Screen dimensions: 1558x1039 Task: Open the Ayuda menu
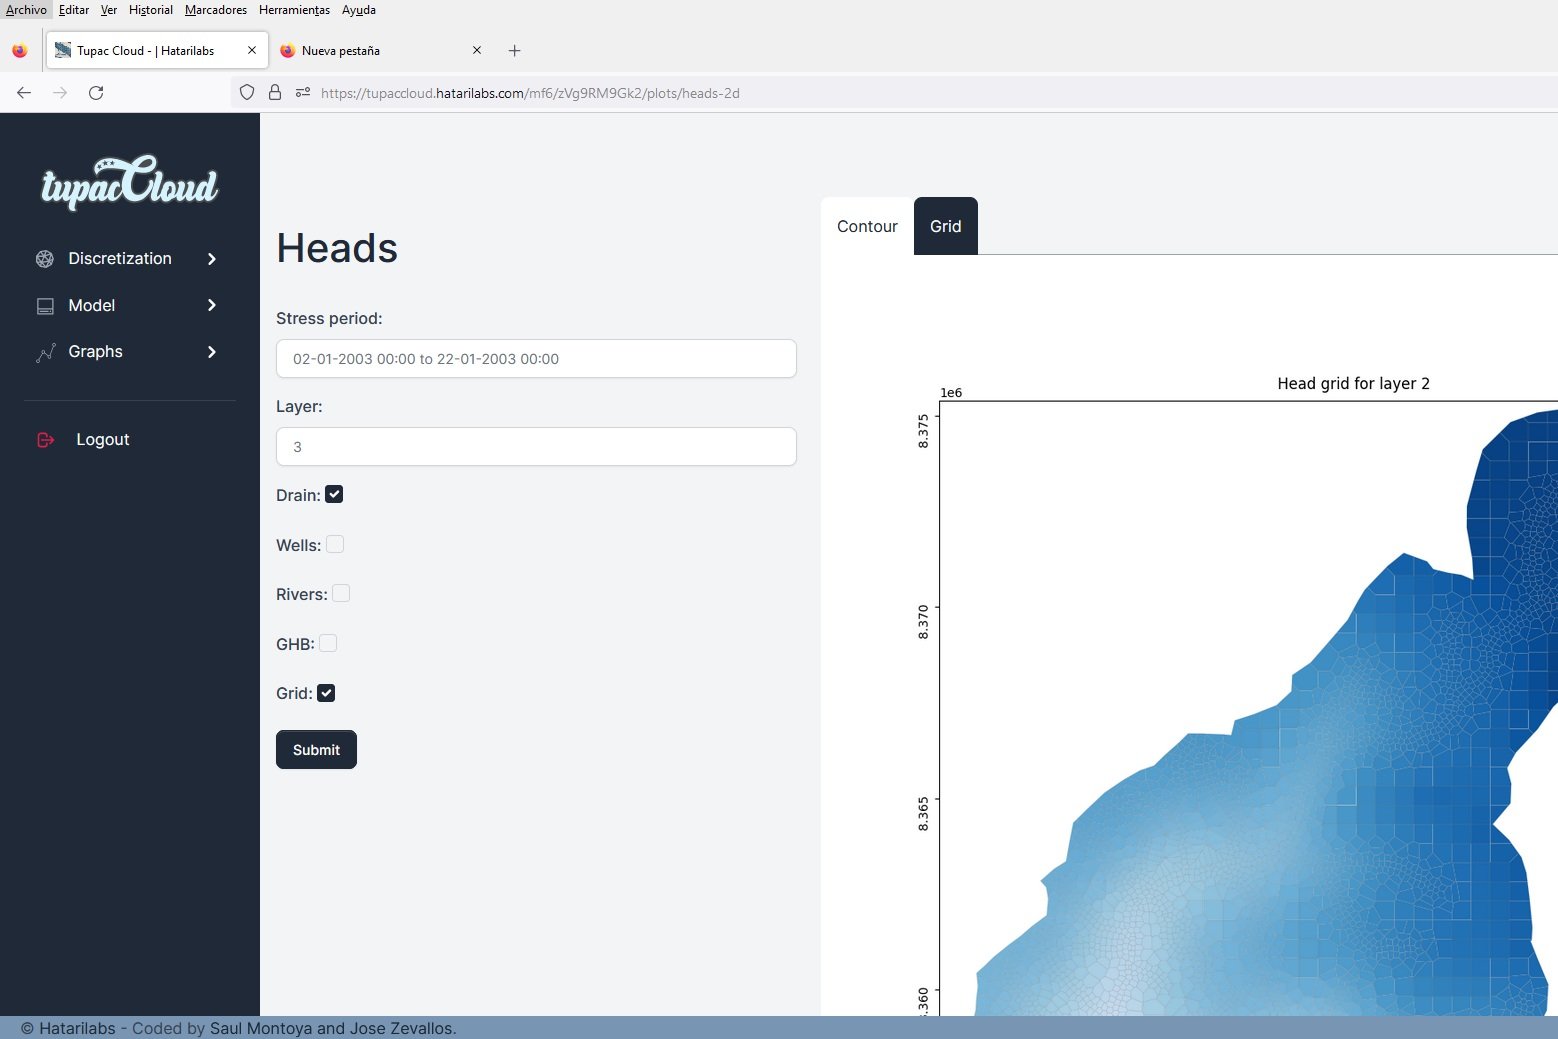[359, 10]
